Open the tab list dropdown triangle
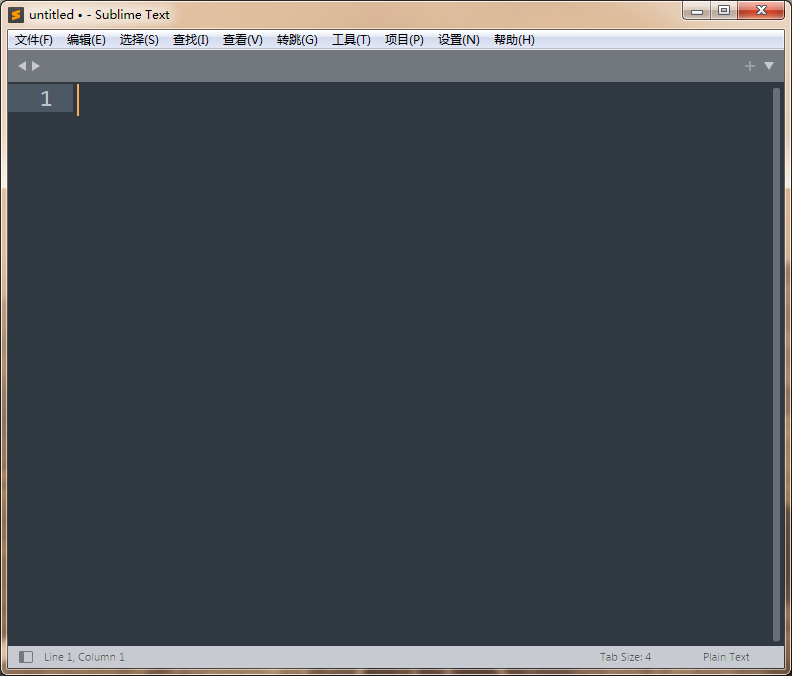The width and height of the screenshot is (792, 676). tap(769, 66)
